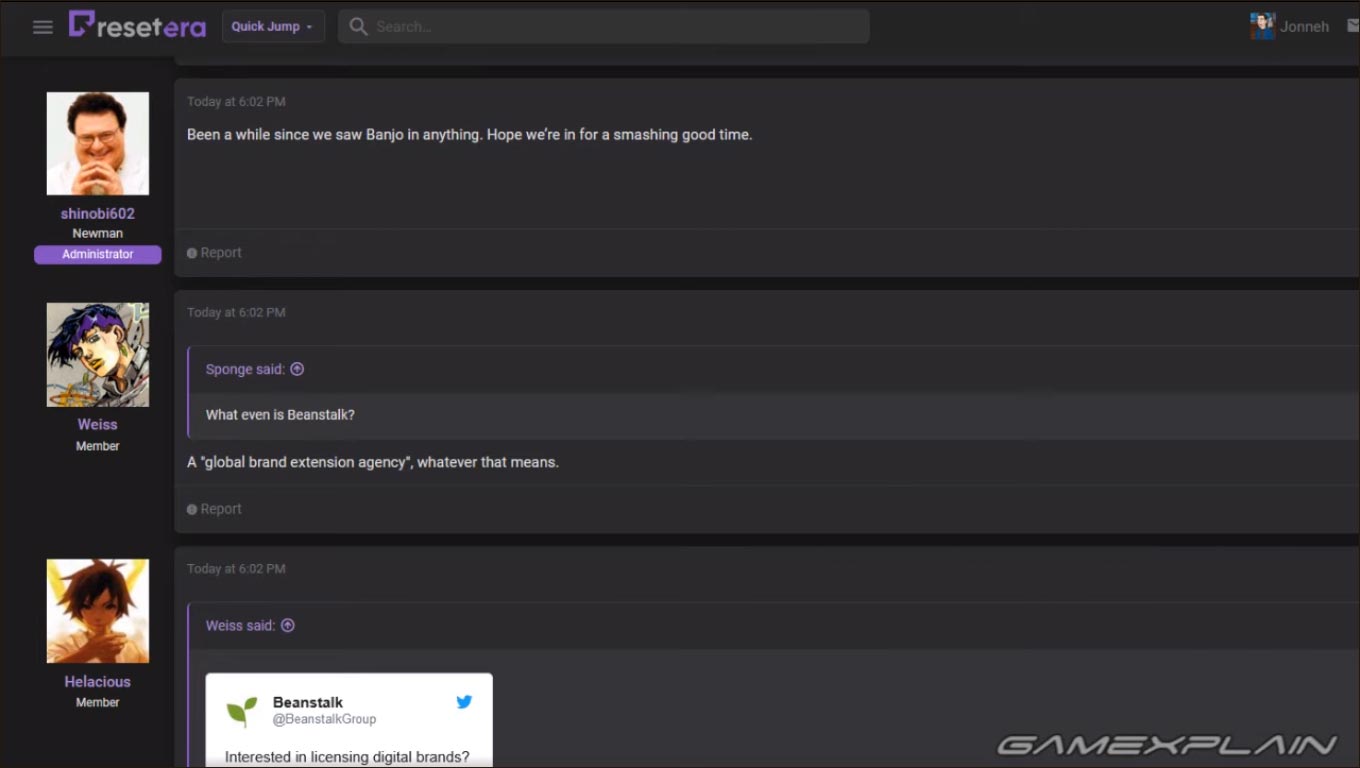Click the Administrator badge
This screenshot has width=1360, height=768.
click(x=98, y=255)
